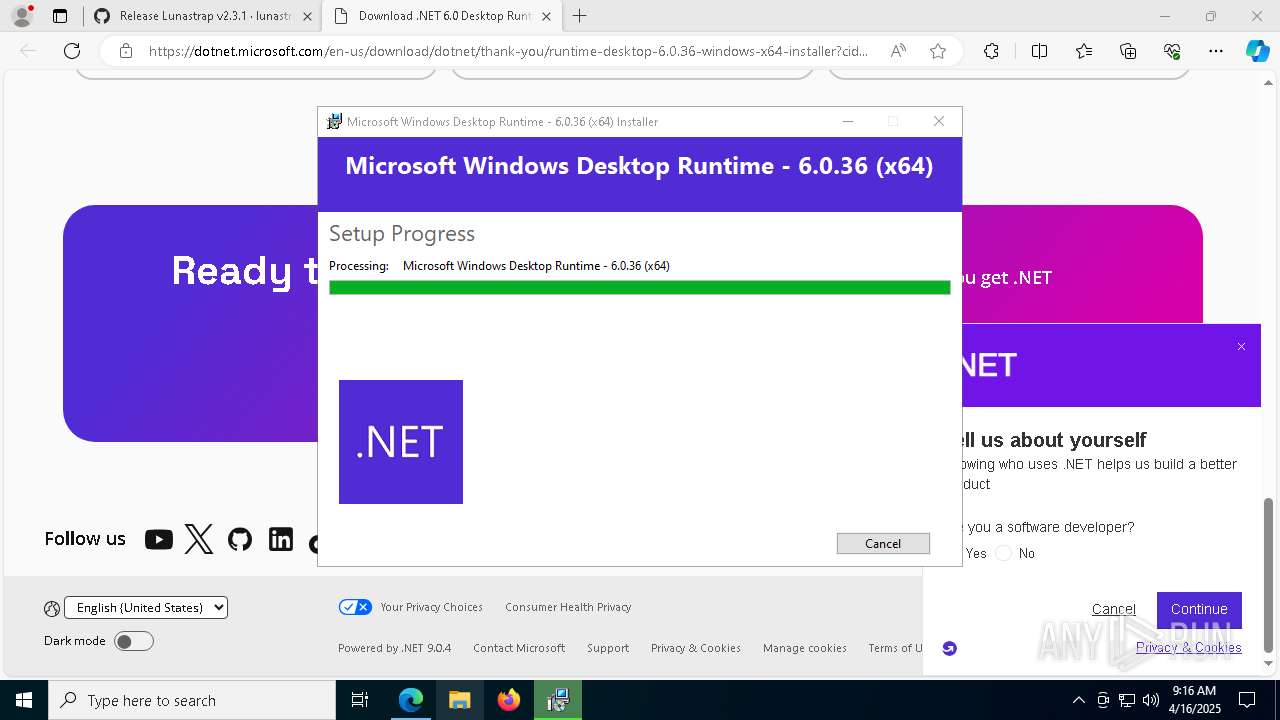Open Edge Settings and more menu
The height and width of the screenshot is (720, 1280).
(1216, 51)
